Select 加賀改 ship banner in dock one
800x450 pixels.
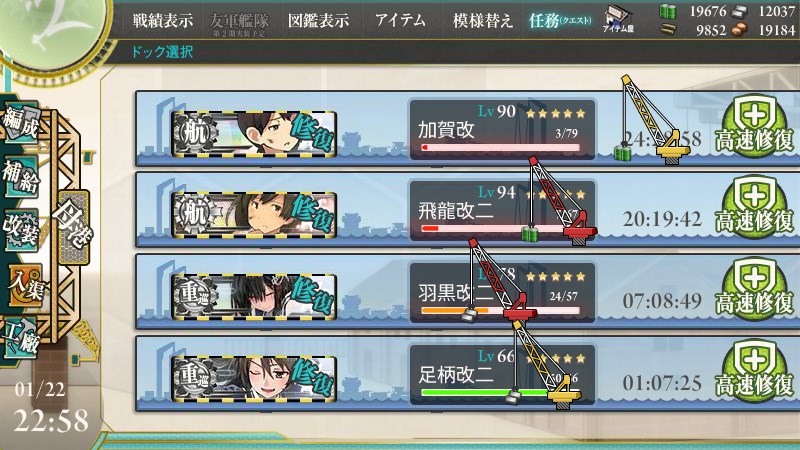pyautogui.click(x=254, y=133)
